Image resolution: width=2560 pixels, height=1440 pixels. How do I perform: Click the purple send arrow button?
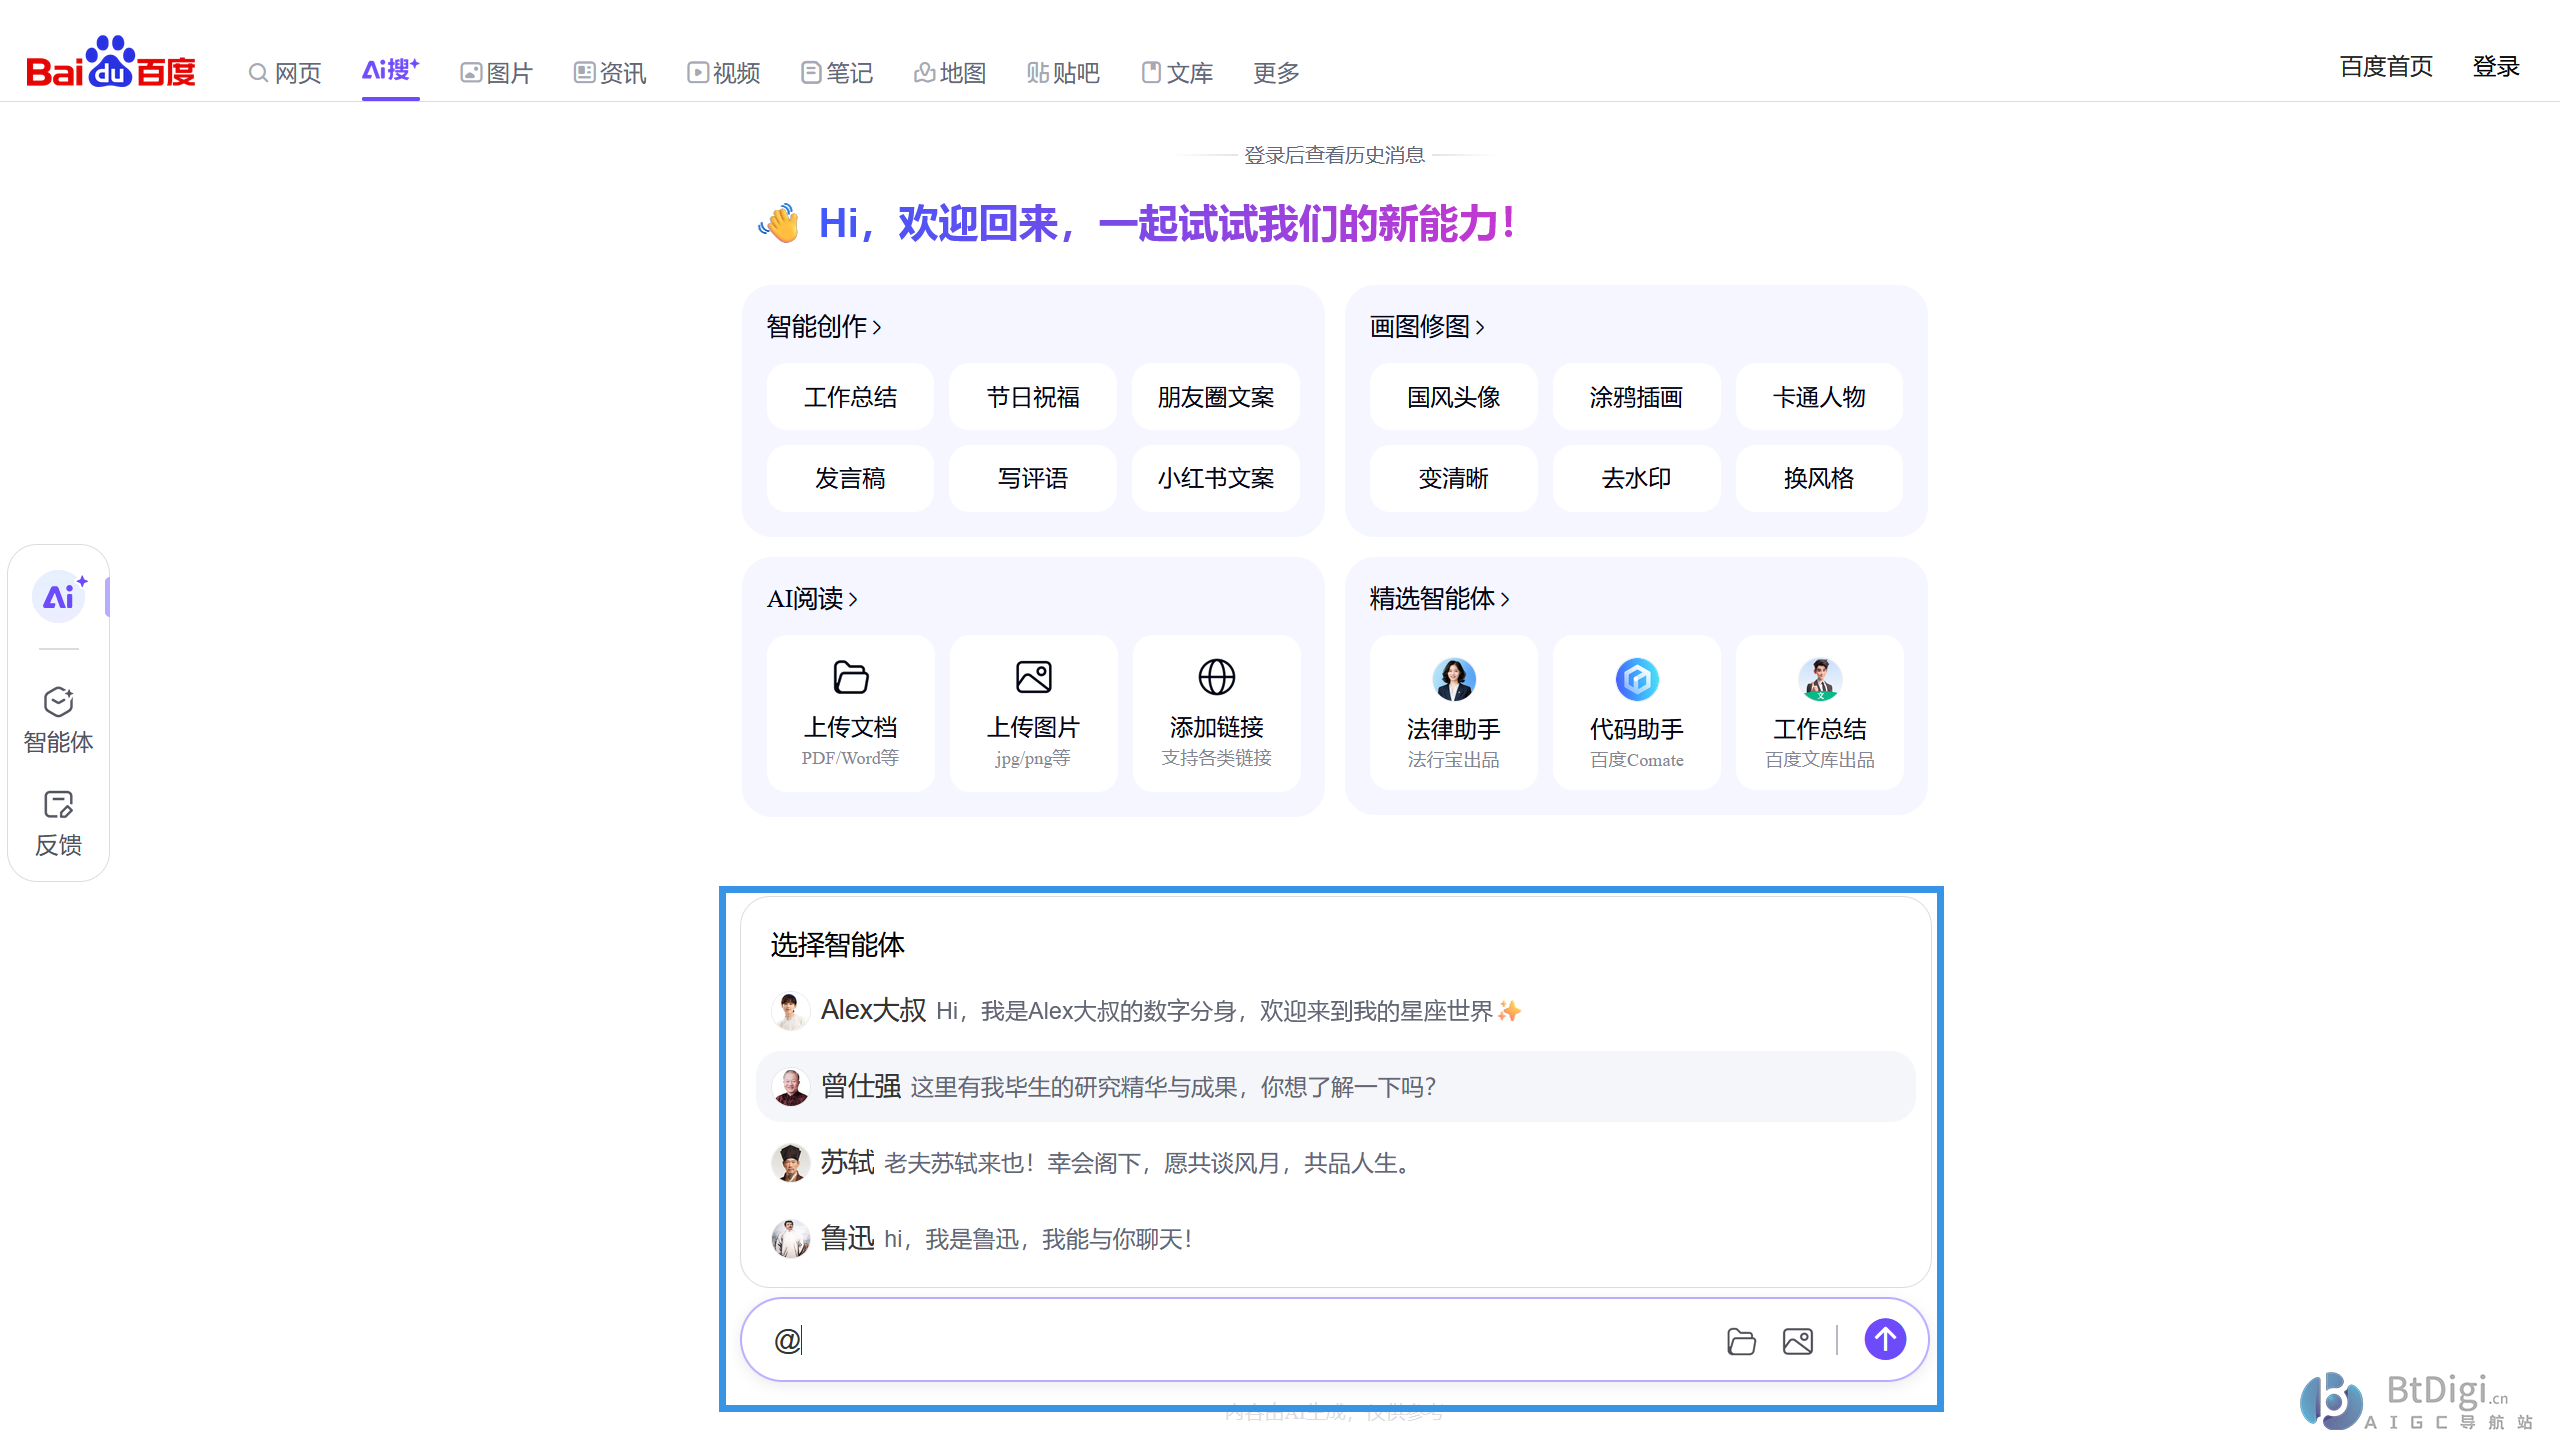coord(1885,1339)
